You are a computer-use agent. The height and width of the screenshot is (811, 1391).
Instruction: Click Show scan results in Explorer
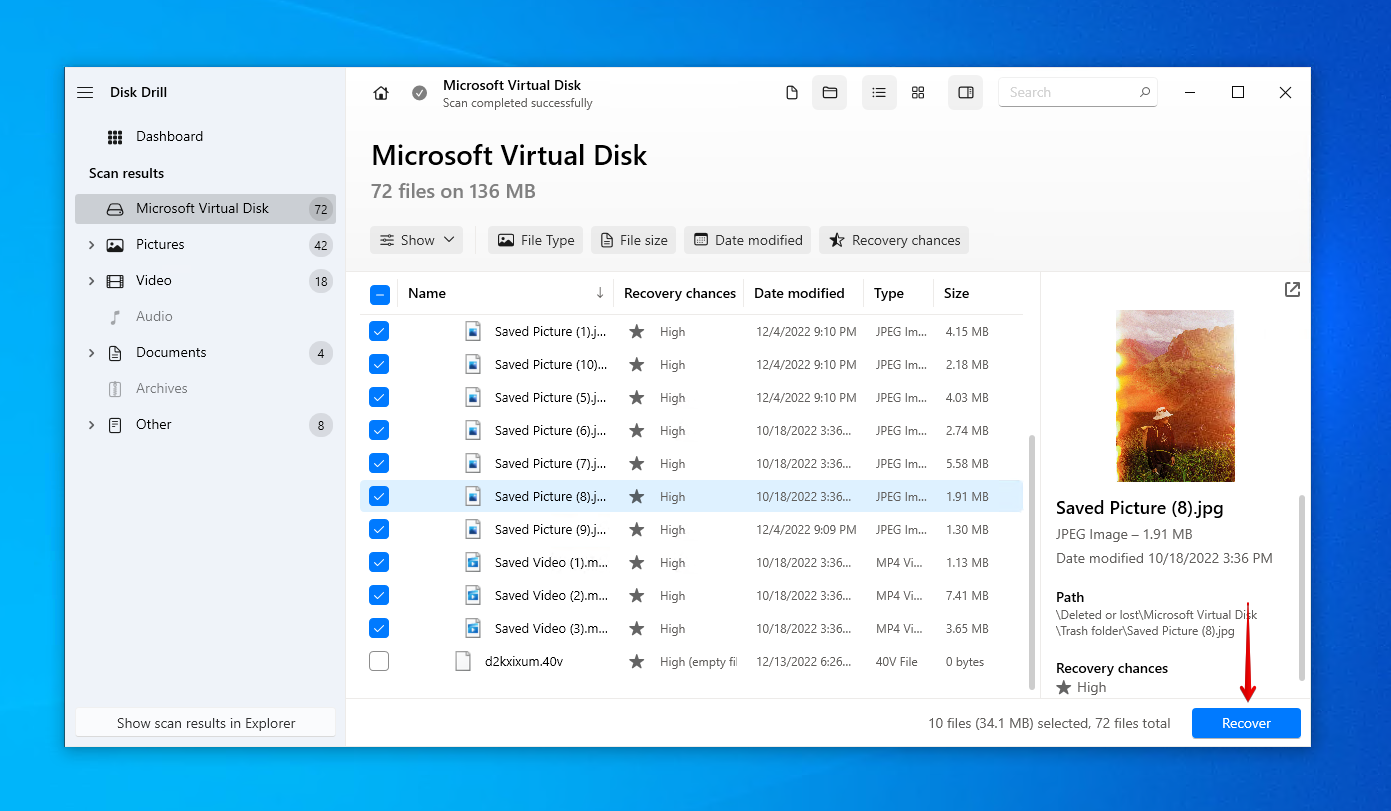(x=206, y=723)
